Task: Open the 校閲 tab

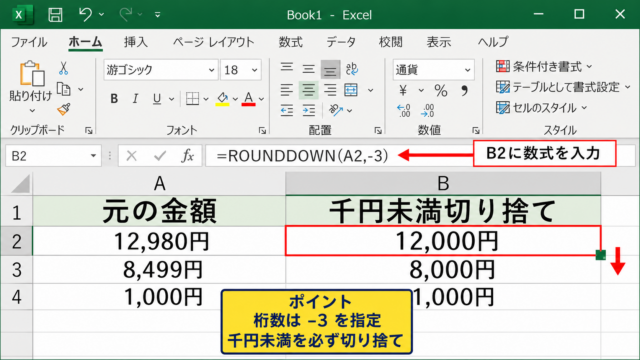Action: point(391,42)
